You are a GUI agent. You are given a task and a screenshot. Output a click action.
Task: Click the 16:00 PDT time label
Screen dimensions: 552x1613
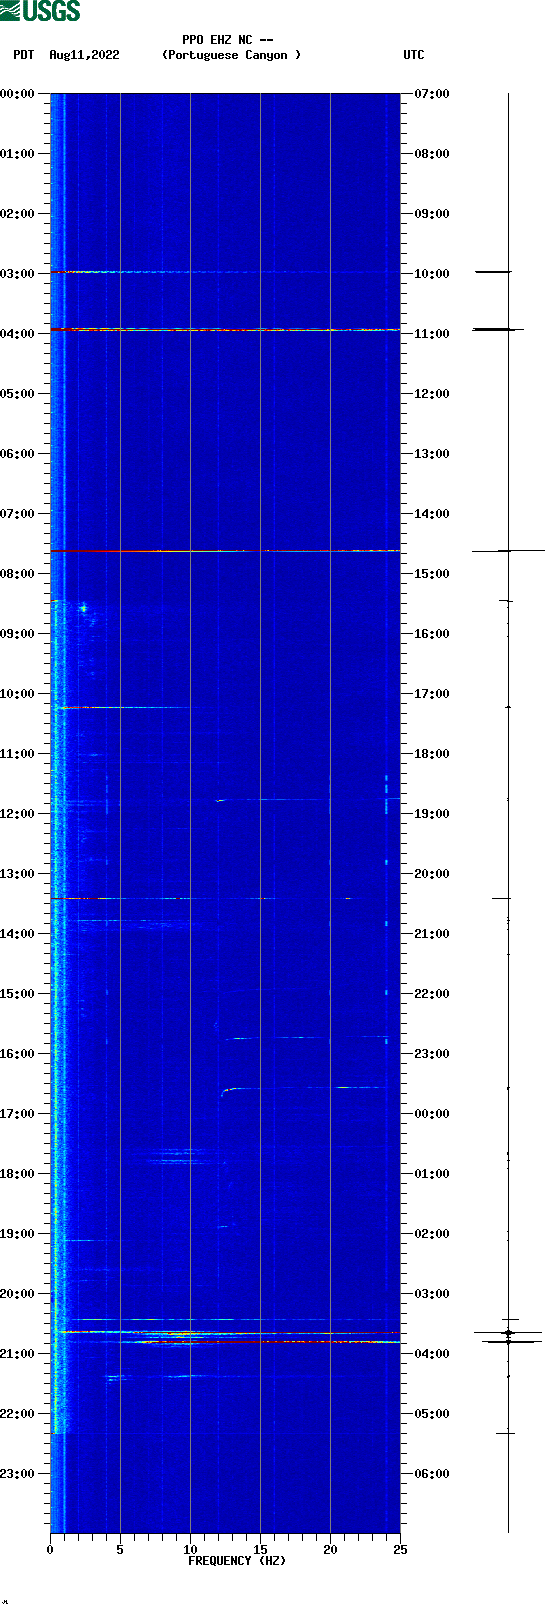(17, 1054)
